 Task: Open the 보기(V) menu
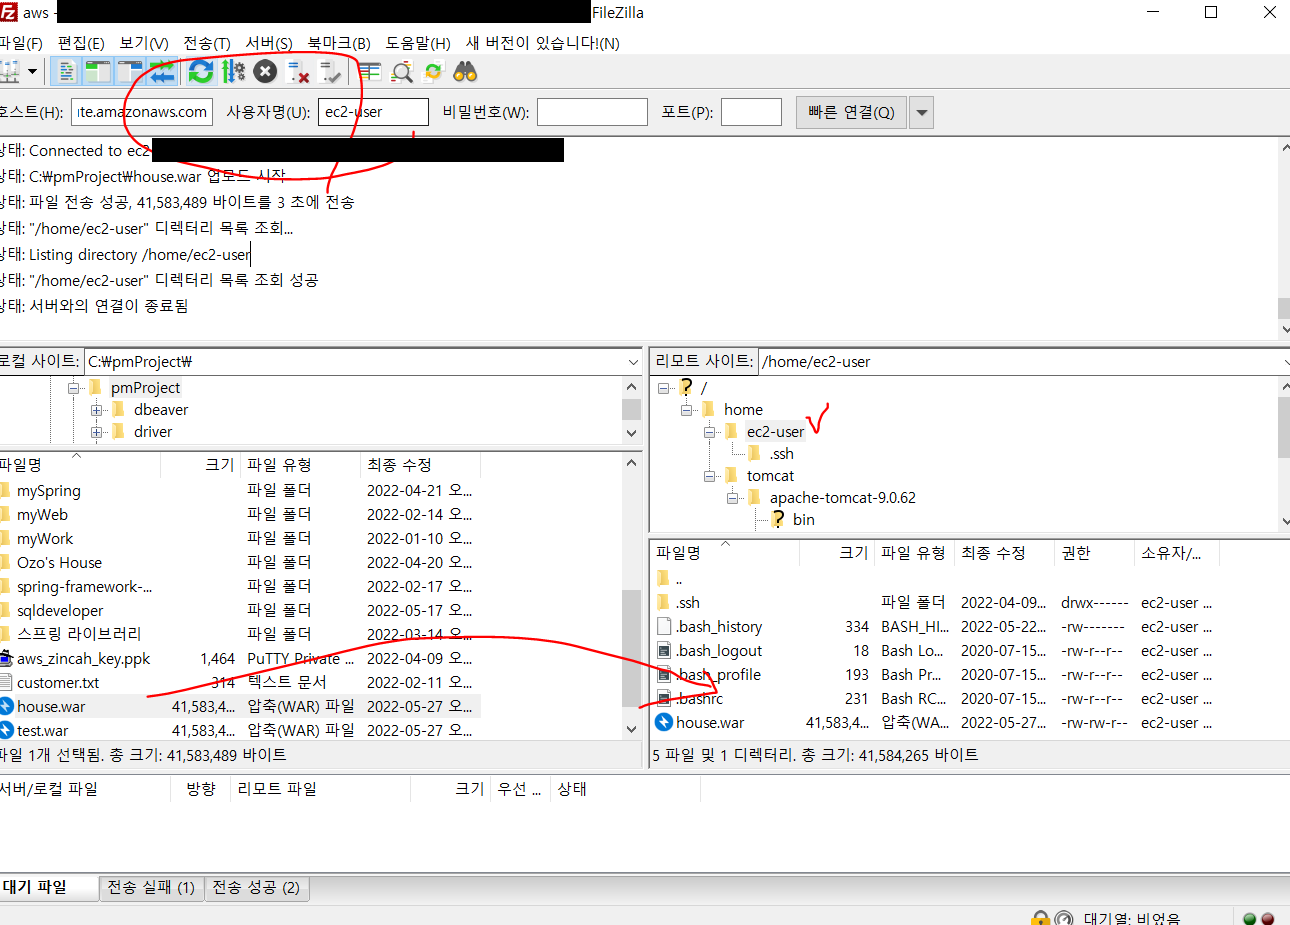(x=144, y=43)
